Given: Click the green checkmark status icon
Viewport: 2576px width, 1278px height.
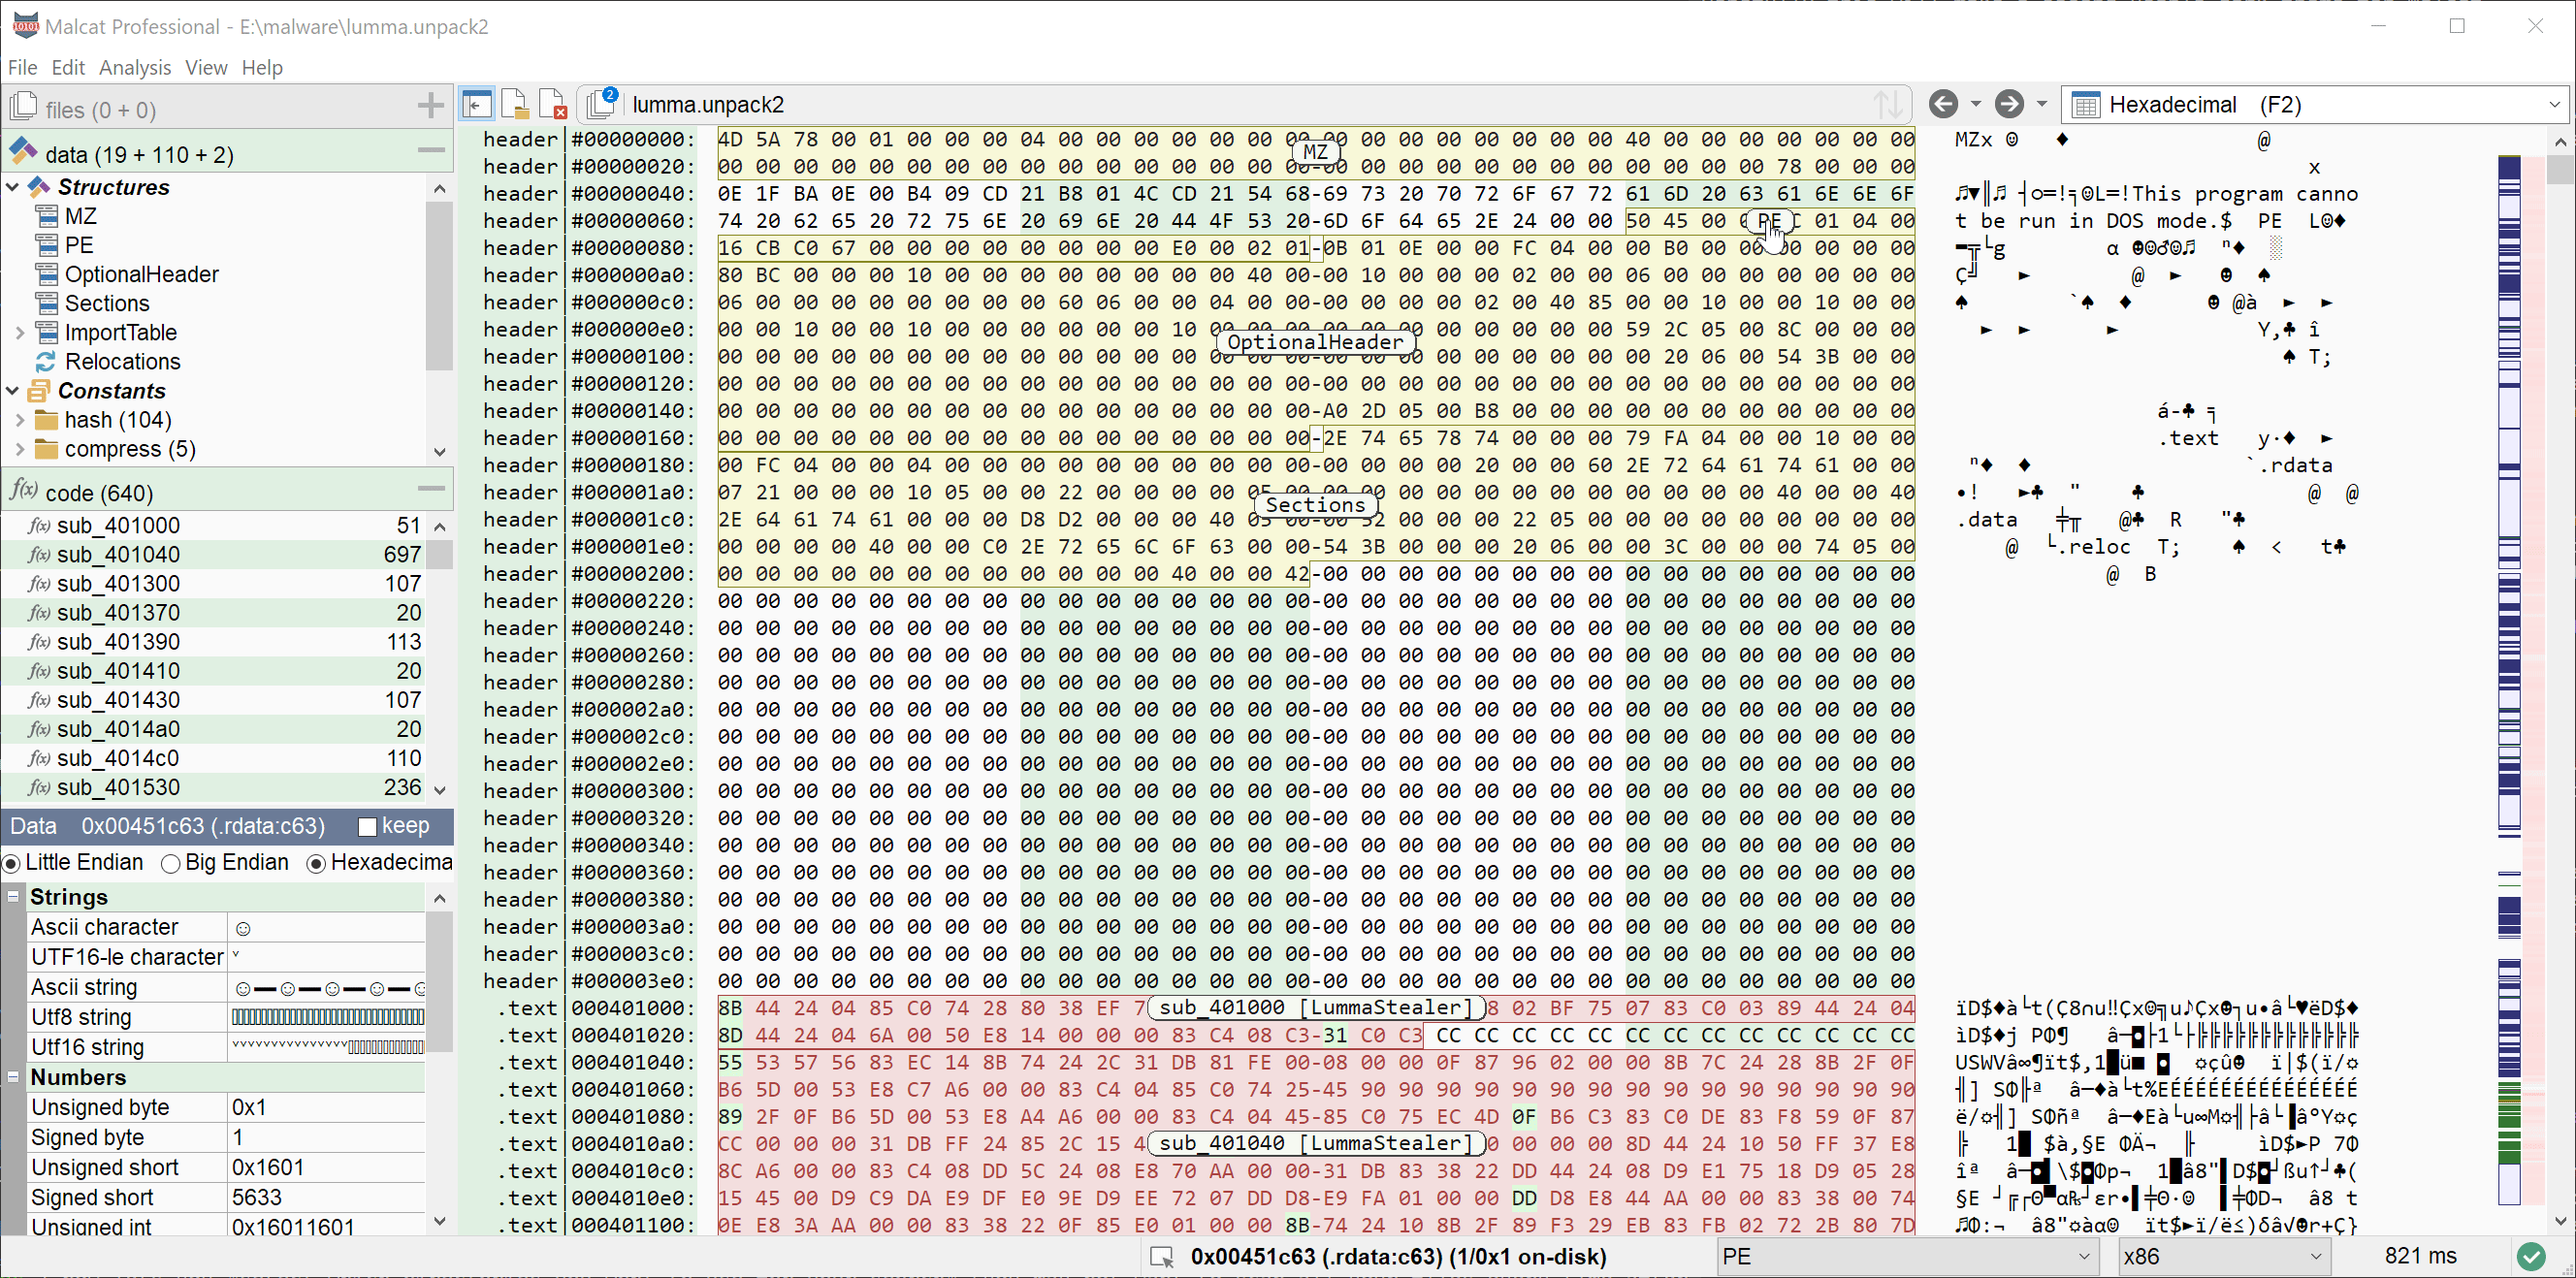Looking at the screenshot, I should coord(2531,1257).
